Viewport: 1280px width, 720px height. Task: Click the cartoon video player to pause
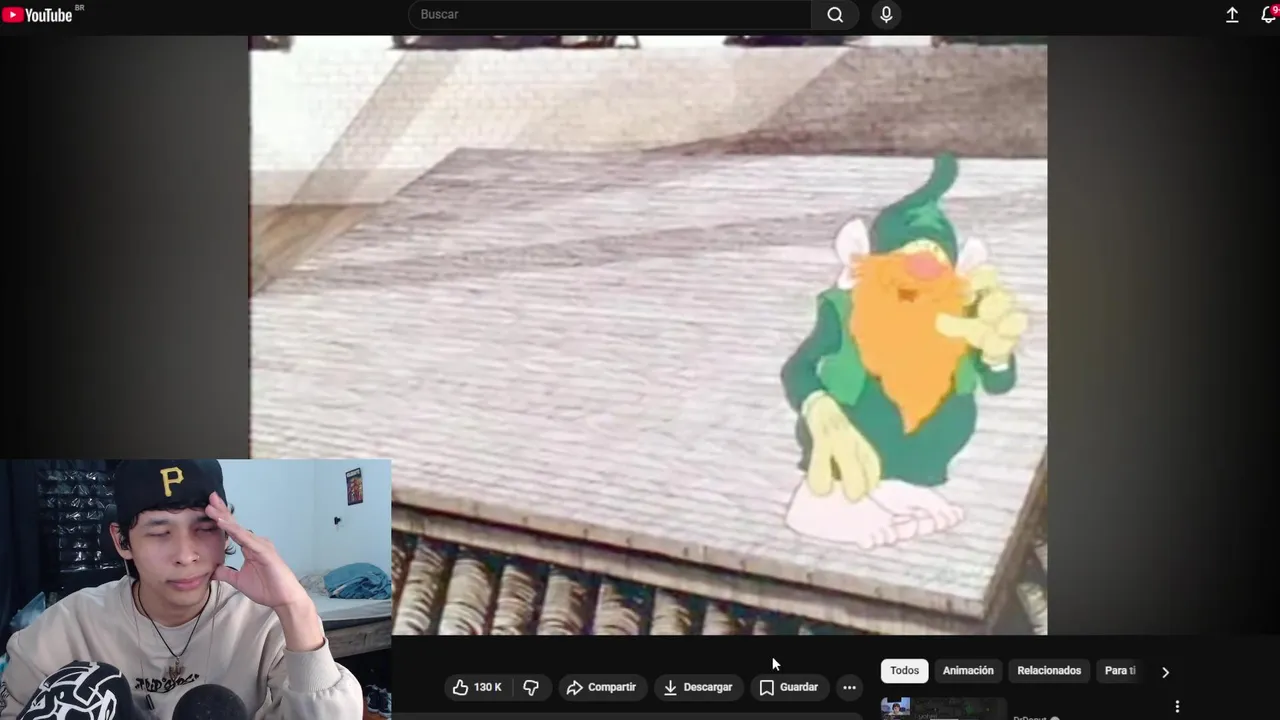[x=648, y=335]
